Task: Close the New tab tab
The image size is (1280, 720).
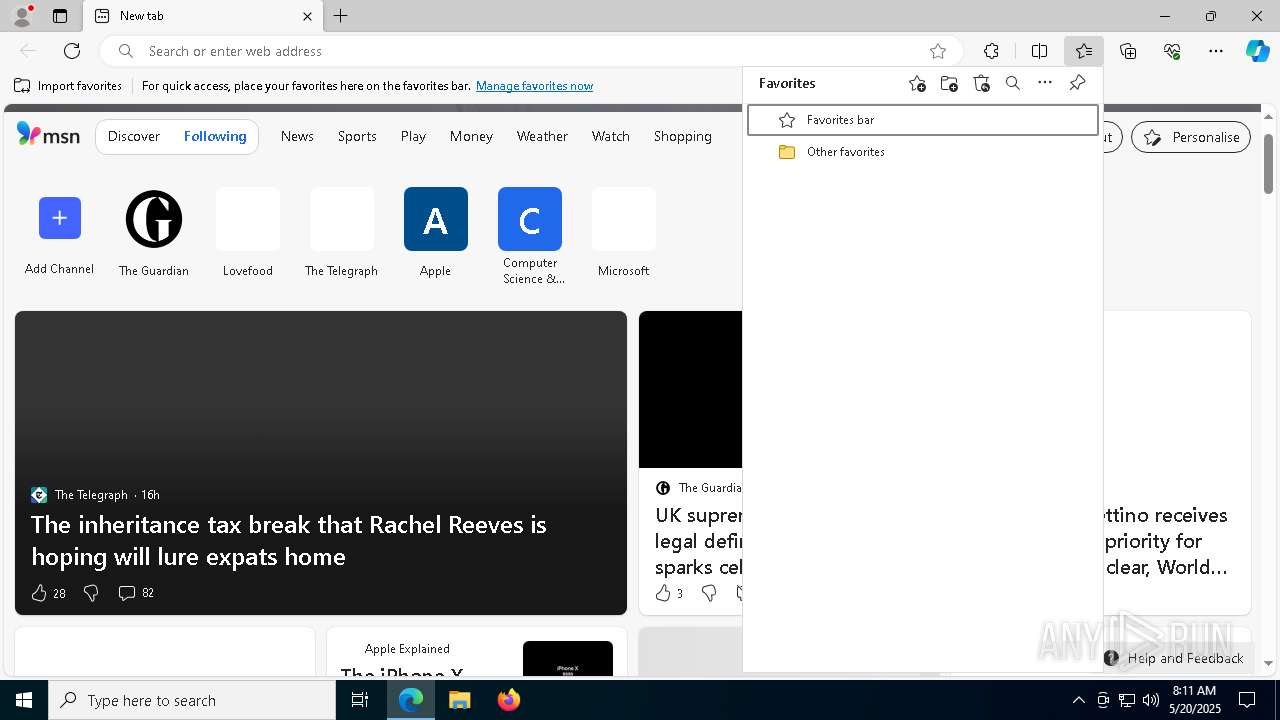Action: pos(307,16)
